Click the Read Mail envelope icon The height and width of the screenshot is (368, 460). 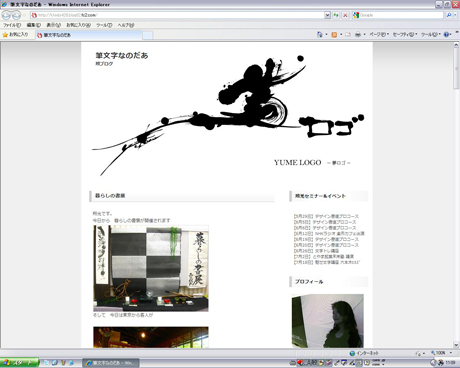tap(348, 34)
